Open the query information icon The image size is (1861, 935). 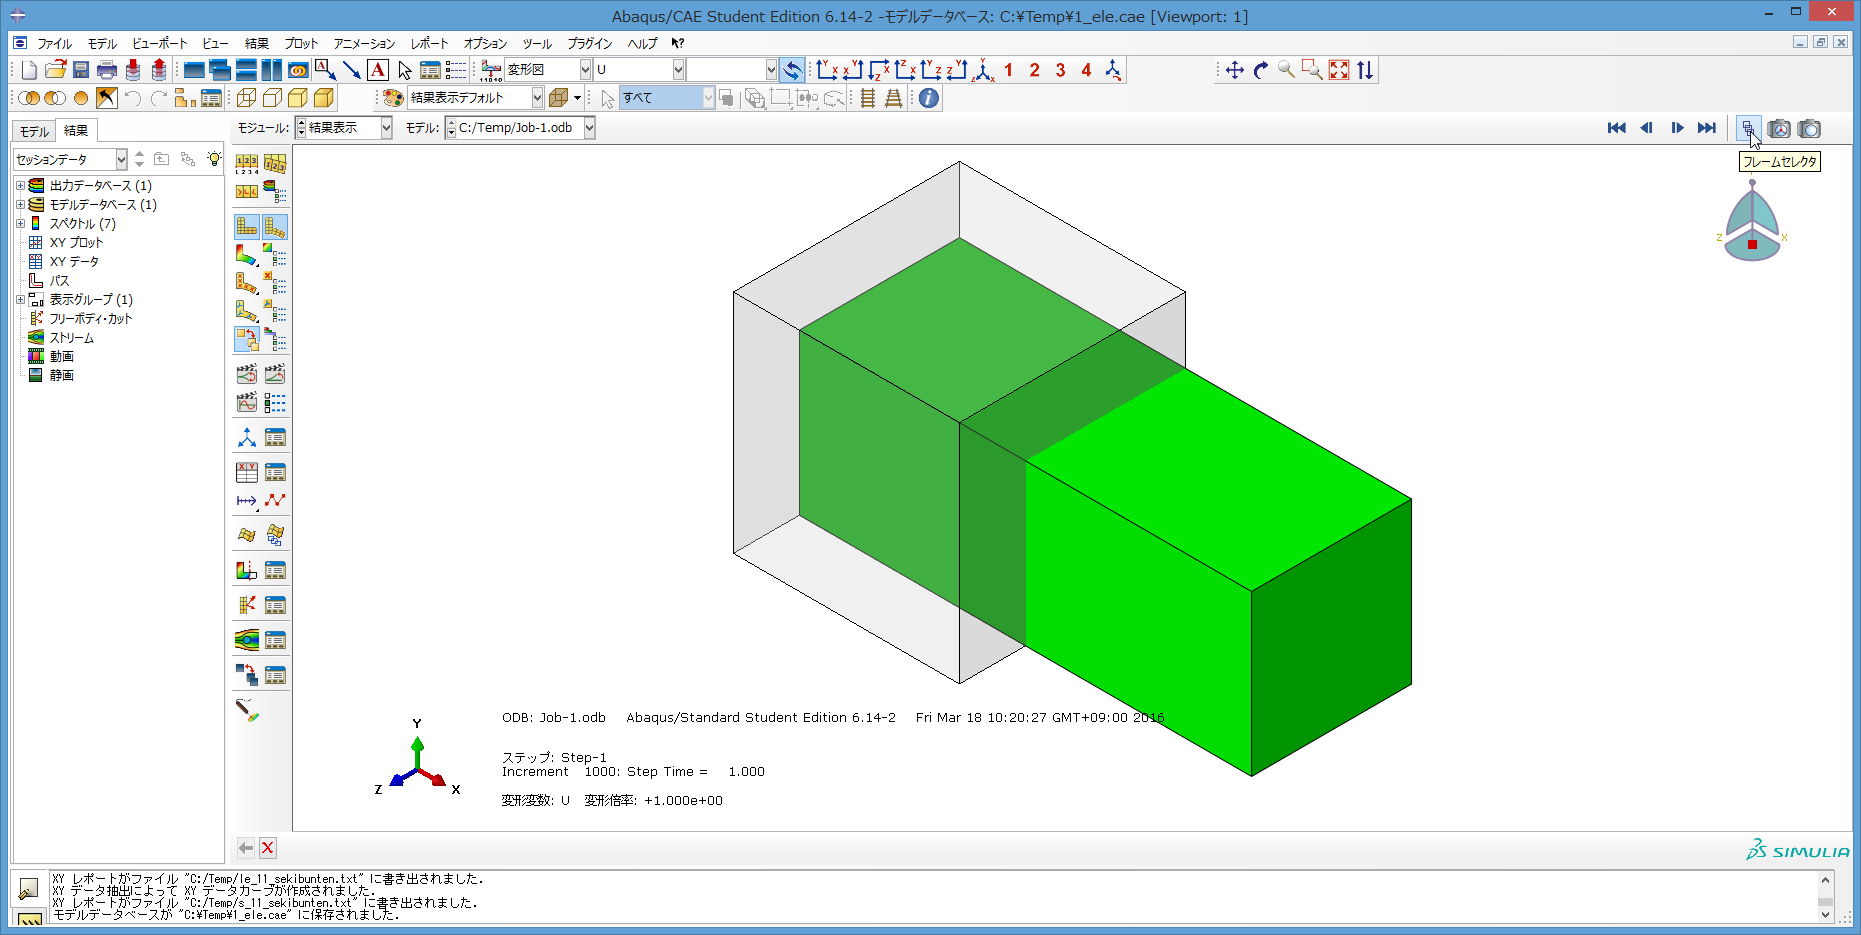(x=929, y=98)
